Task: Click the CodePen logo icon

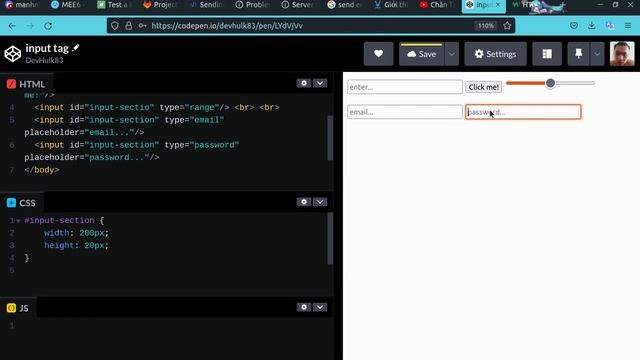Action: coord(13,54)
